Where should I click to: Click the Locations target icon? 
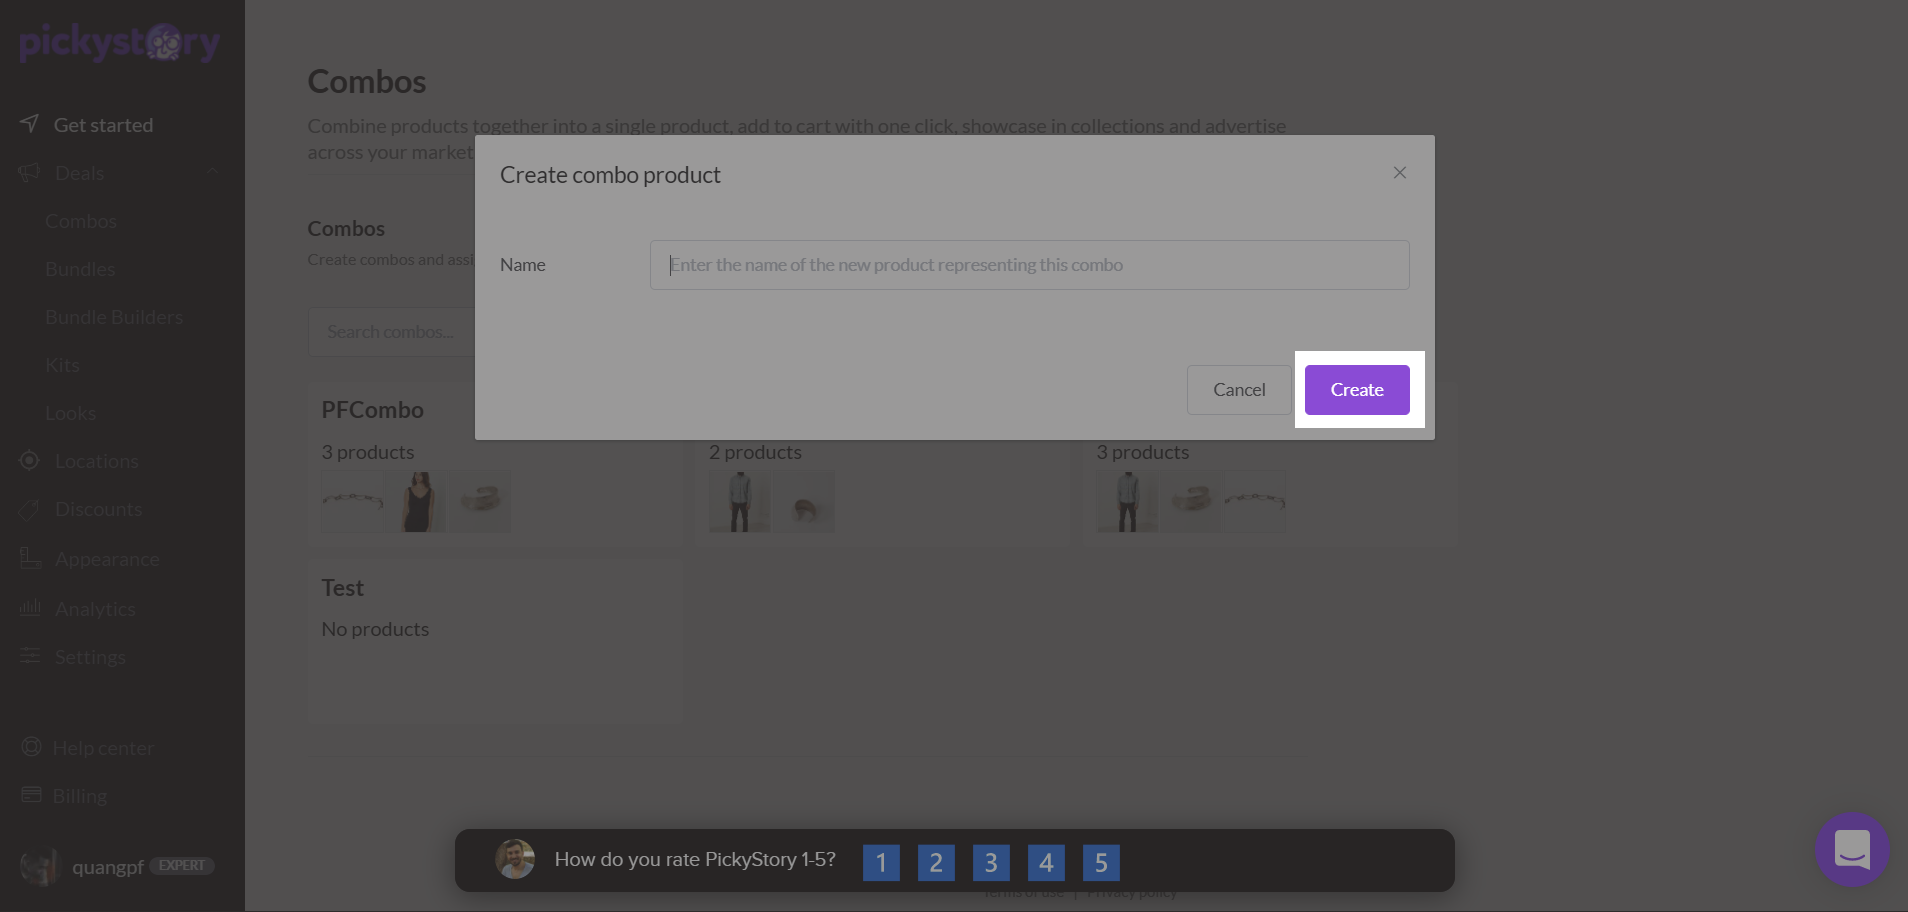click(x=30, y=460)
